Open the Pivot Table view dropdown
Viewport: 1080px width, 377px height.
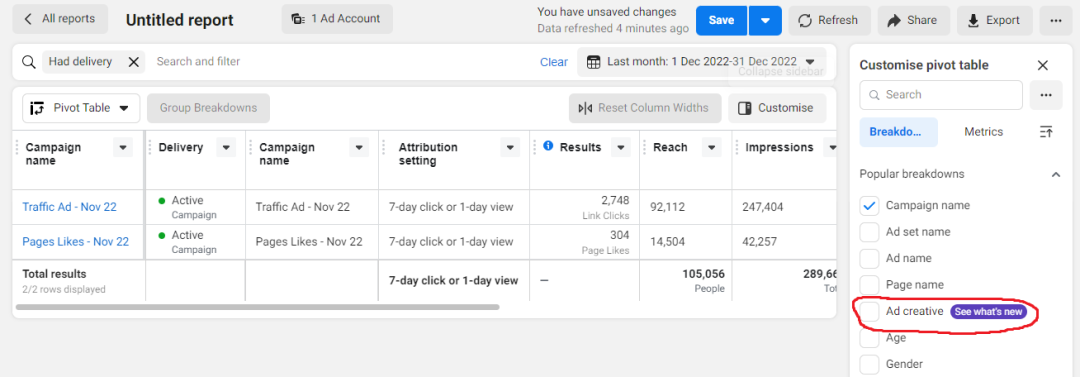tap(81, 108)
